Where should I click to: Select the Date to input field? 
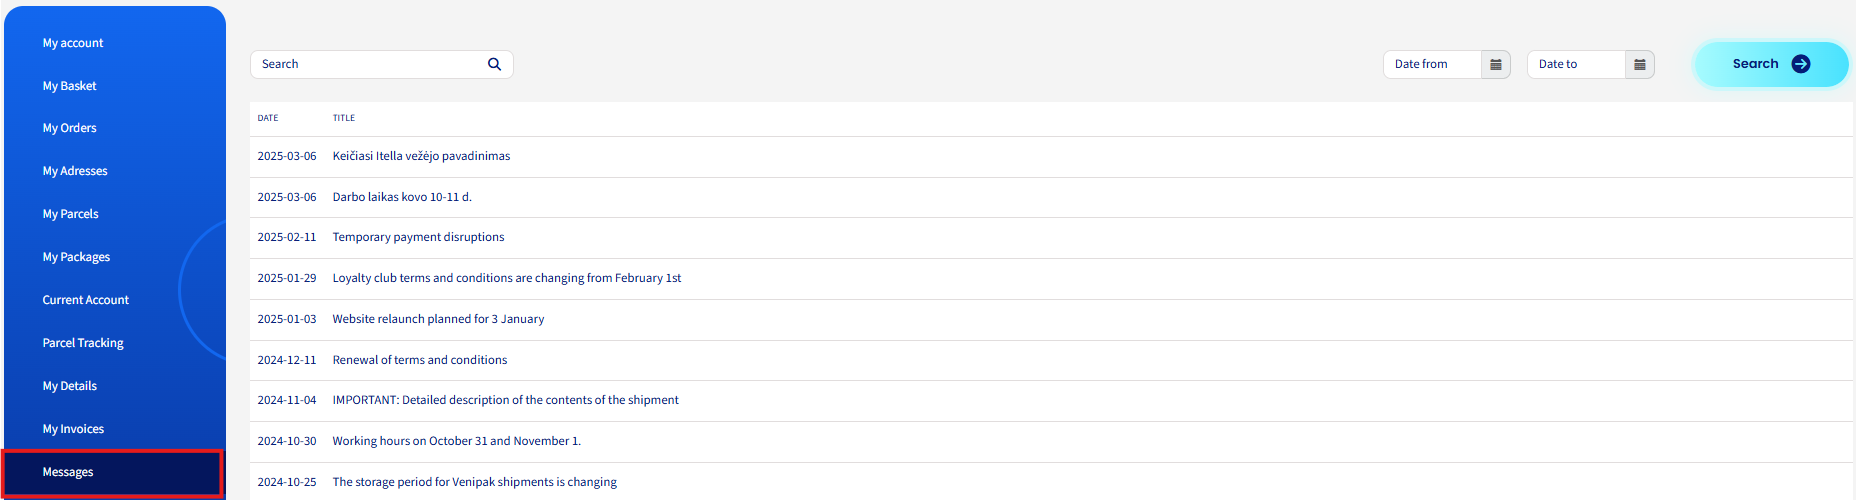click(x=1576, y=64)
